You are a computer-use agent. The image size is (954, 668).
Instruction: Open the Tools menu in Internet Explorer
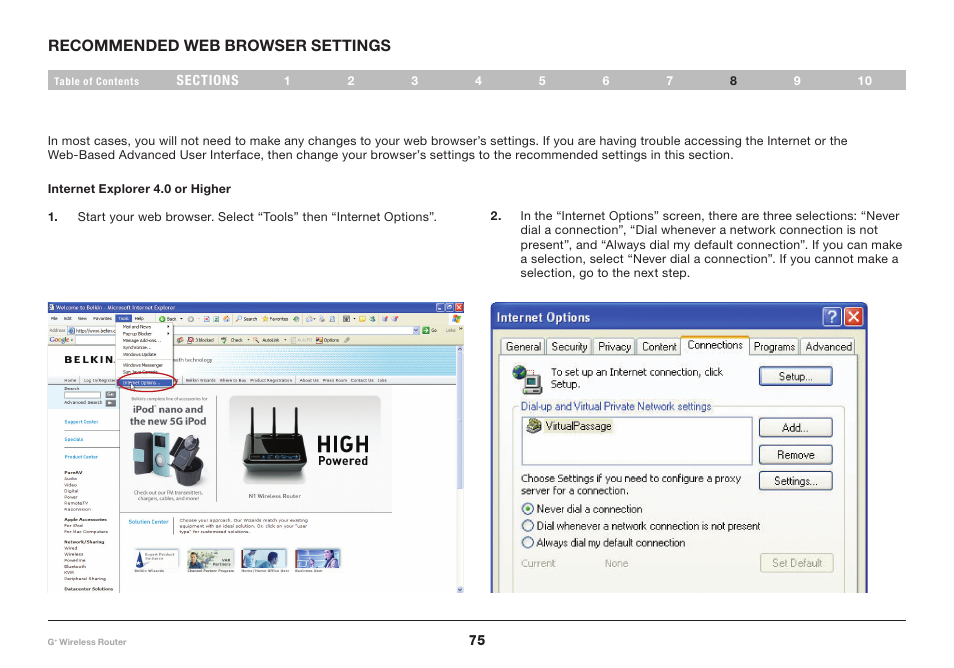[x=124, y=318]
